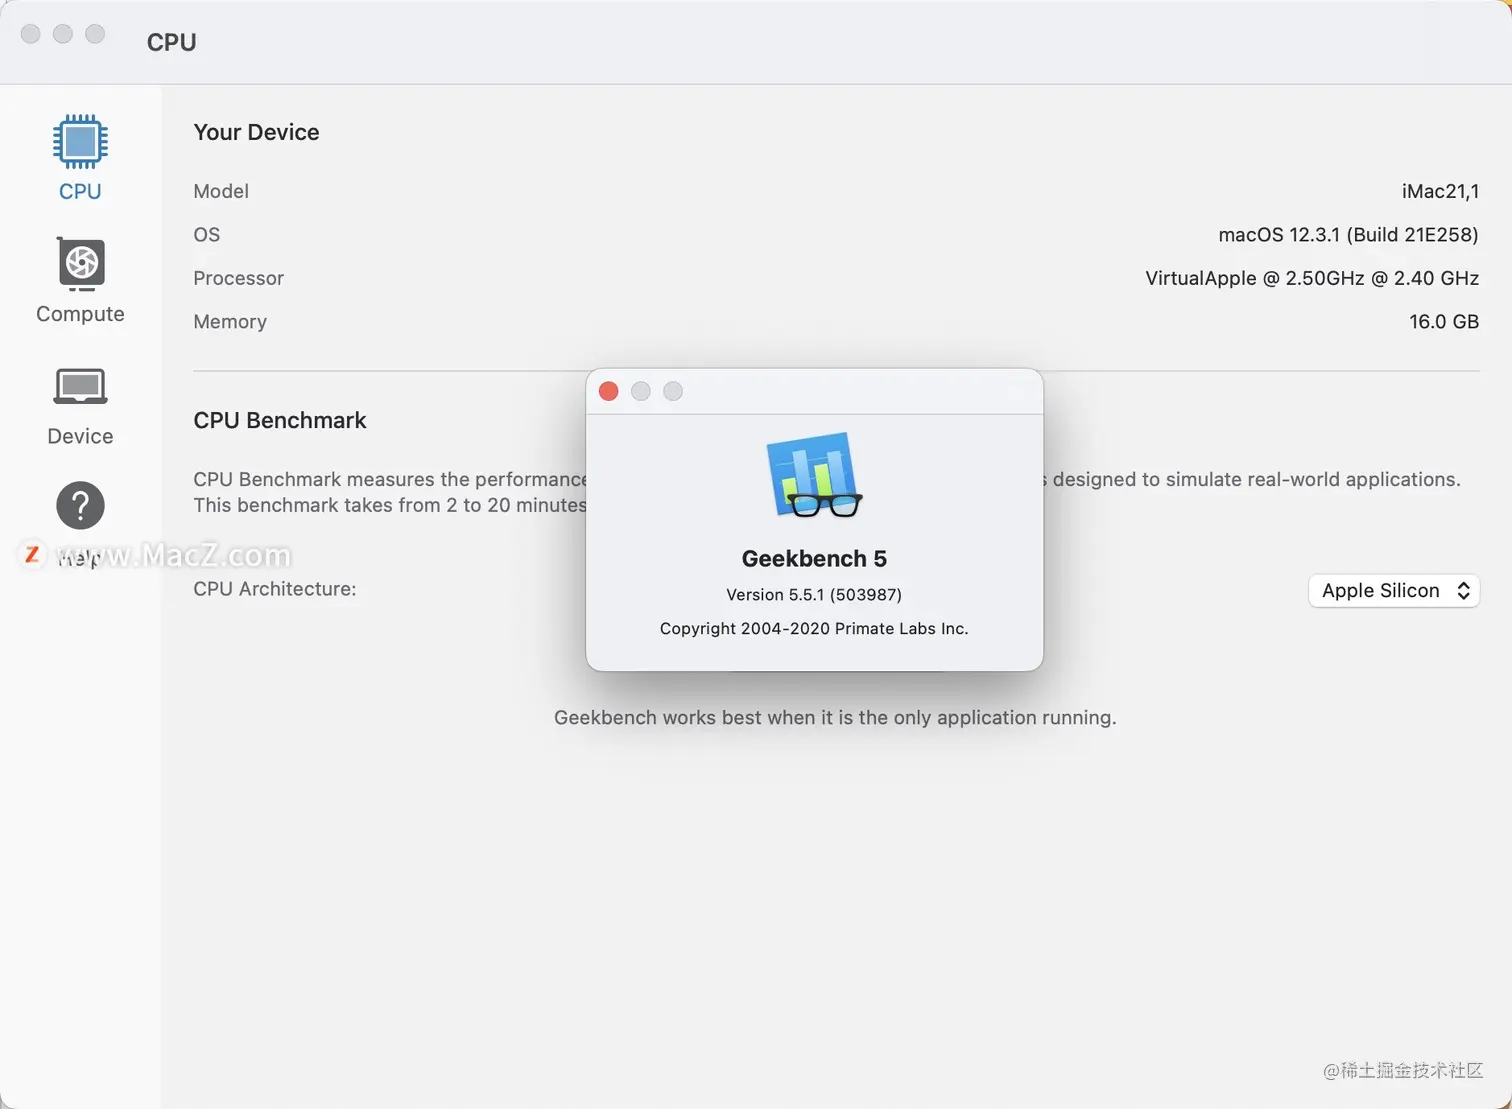
Task: Click the model value iMac21,1
Action: tap(1440, 191)
